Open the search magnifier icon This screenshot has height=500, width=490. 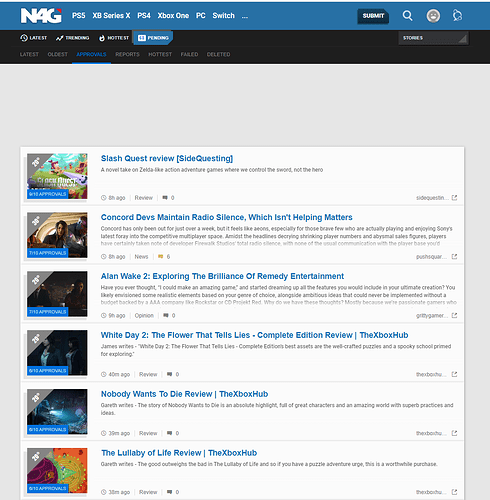tap(407, 16)
